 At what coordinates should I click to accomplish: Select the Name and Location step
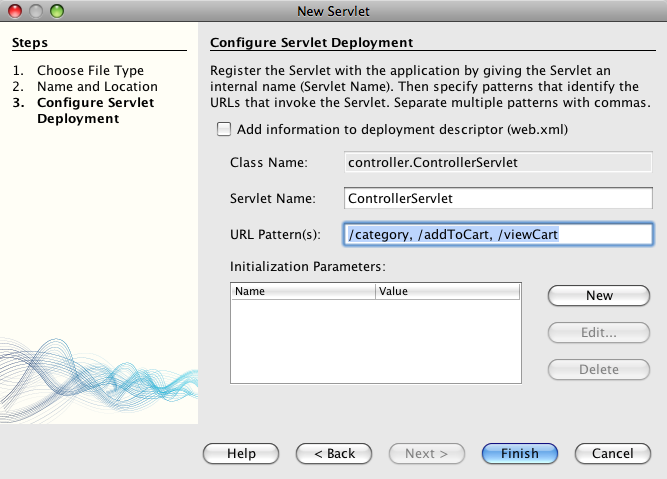[x=97, y=87]
